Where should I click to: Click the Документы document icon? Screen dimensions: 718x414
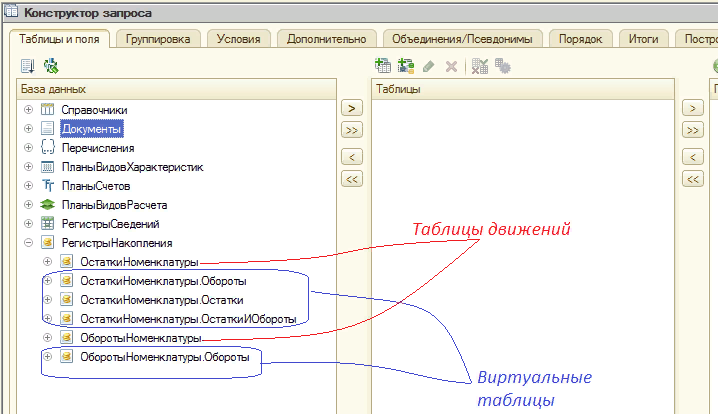point(48,128)
